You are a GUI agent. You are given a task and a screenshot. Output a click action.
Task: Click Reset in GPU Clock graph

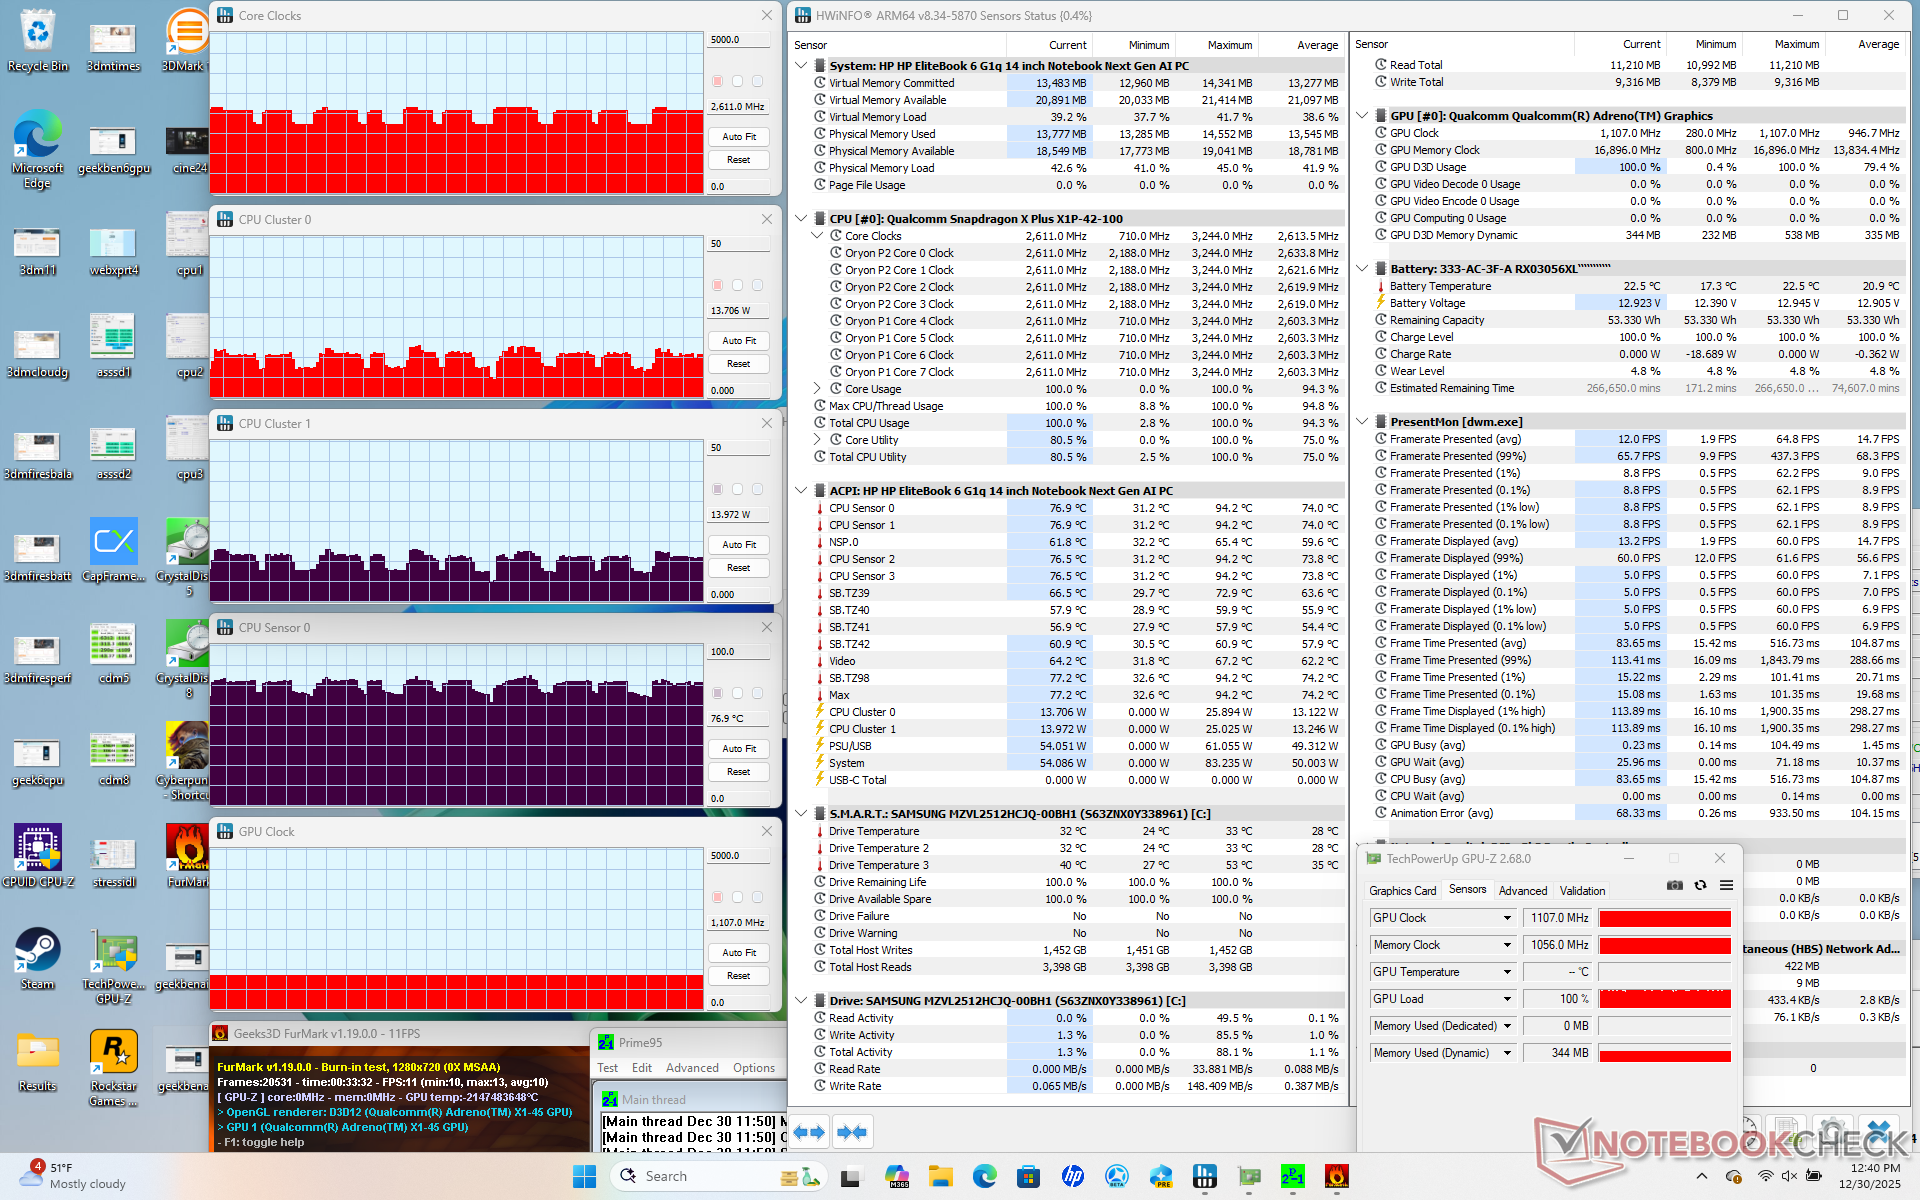point(739,976)
